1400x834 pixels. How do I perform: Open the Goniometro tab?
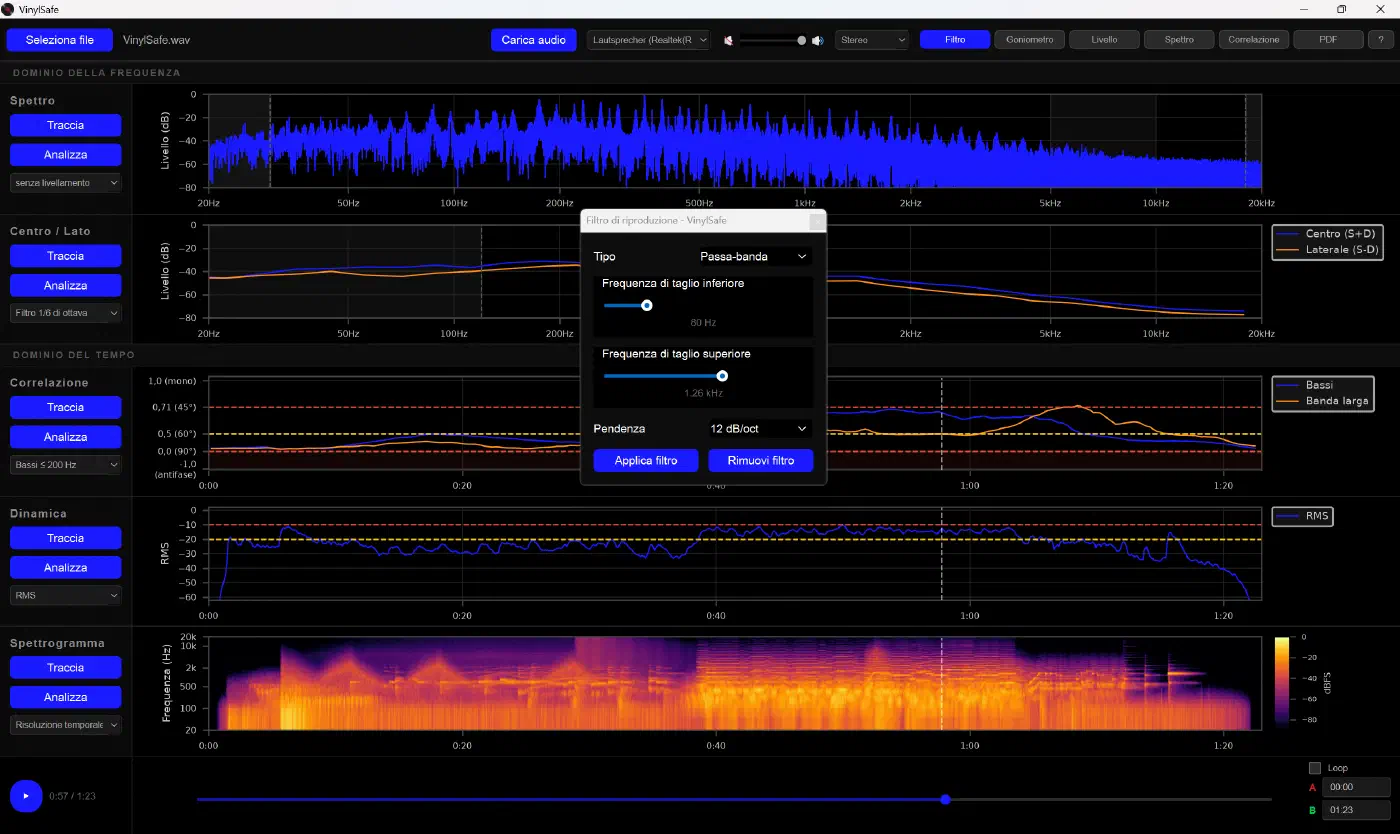tap(1029, 40)
